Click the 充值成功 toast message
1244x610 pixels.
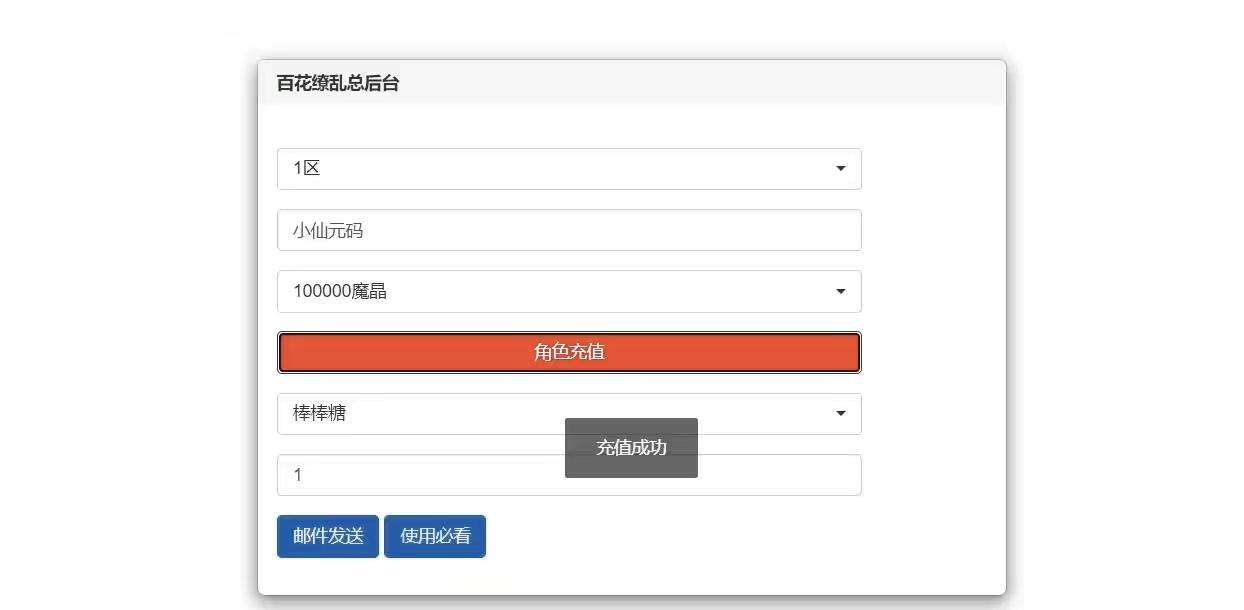click(631, 448)
